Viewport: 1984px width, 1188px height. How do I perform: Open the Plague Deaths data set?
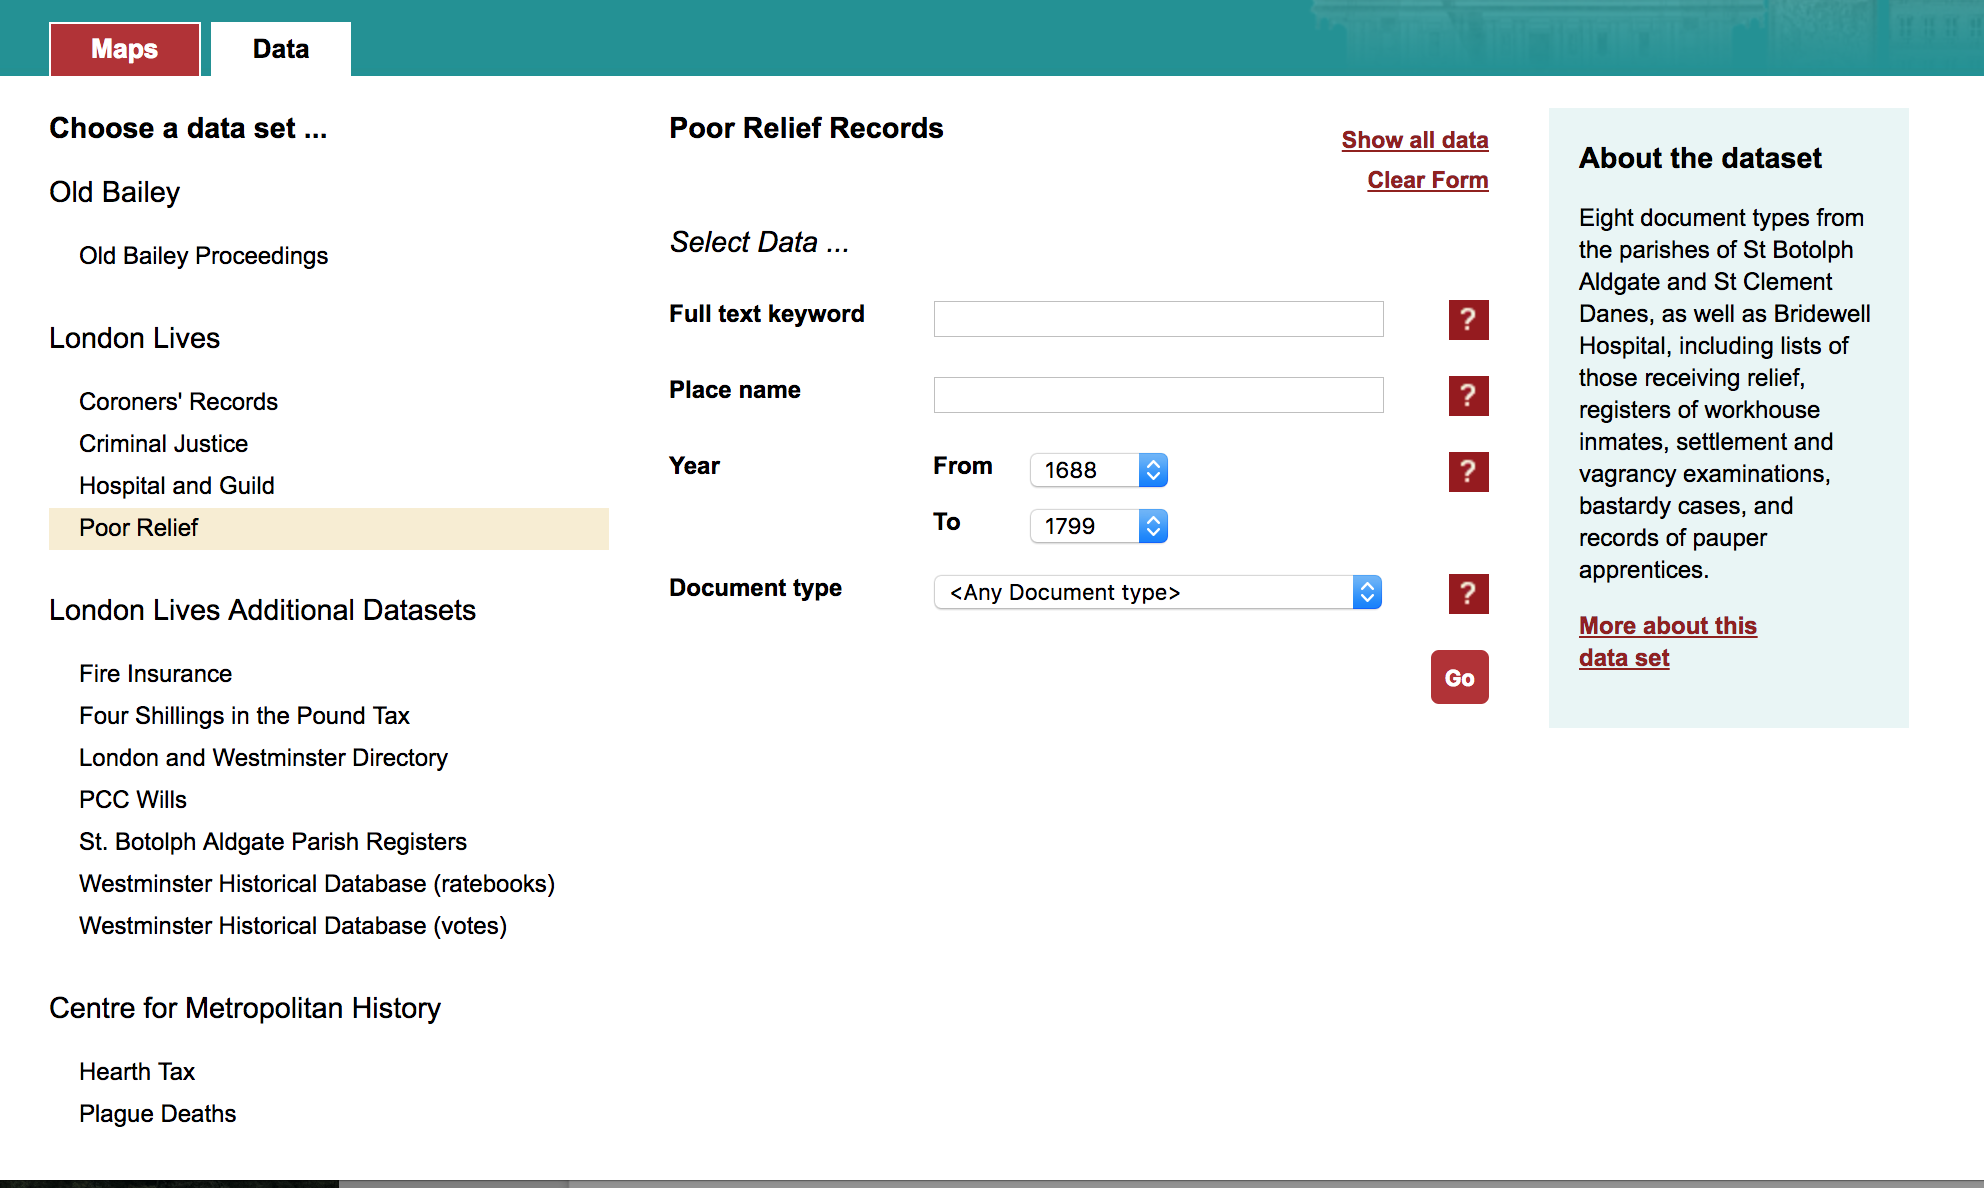[x=157, y=1114]
